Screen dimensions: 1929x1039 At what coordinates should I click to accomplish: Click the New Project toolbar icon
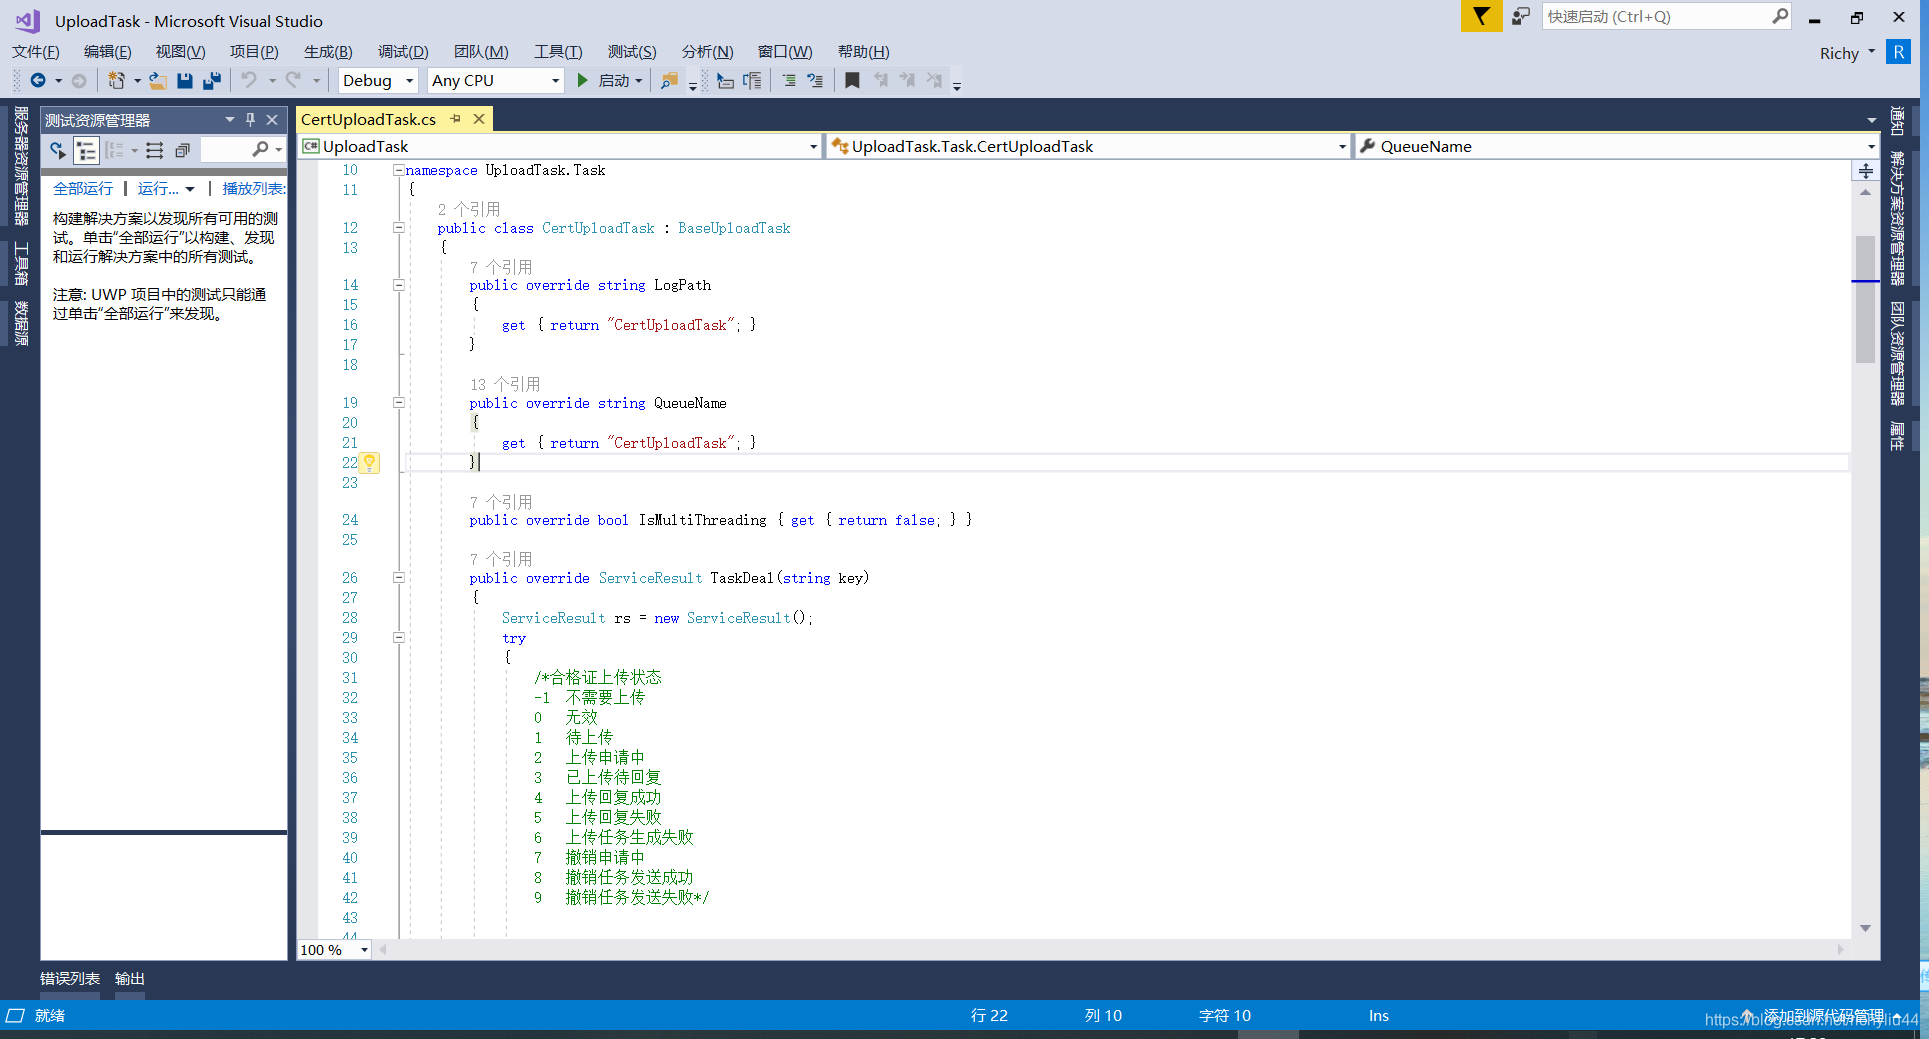point(117,81)
